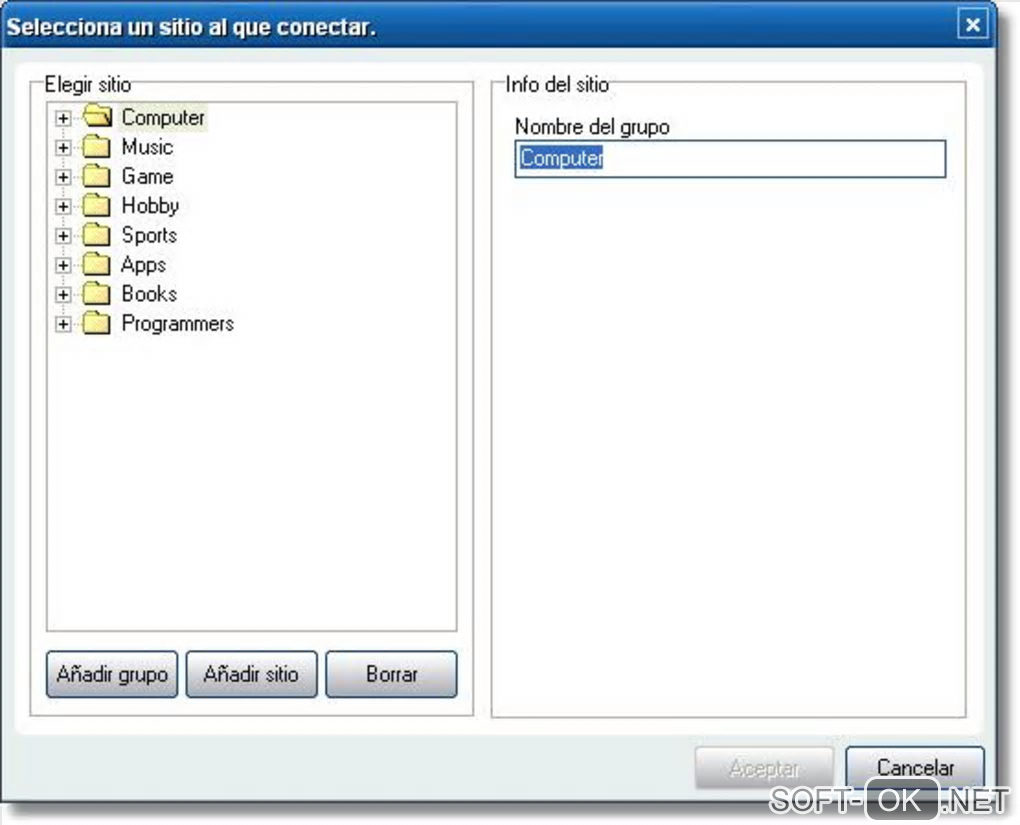Select the Computer label in tree

pos(163,118)
